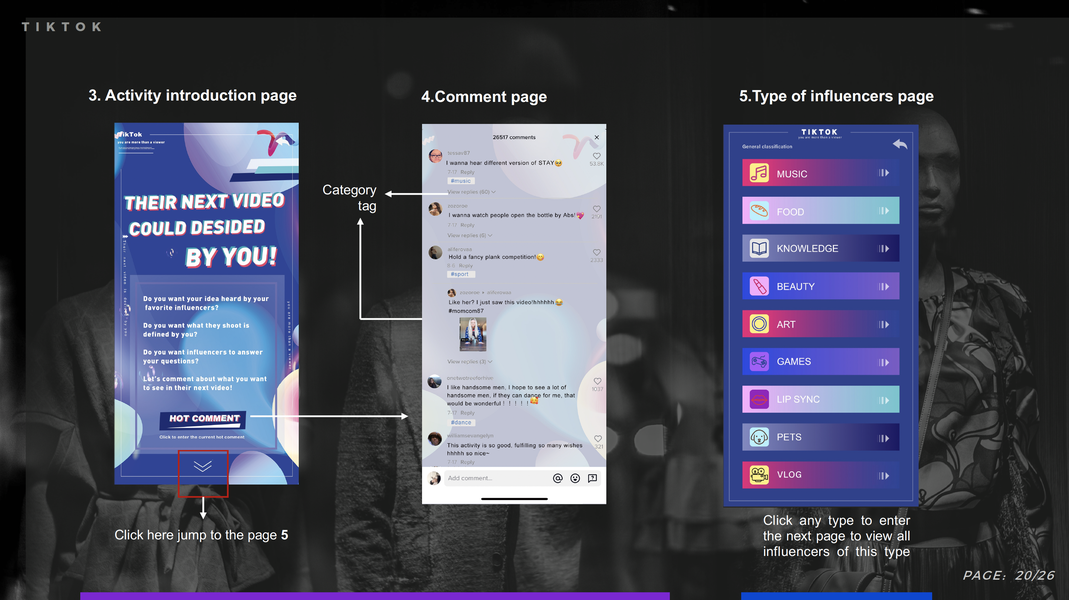Screen dimensions: 1069x600
Task: Select the GAMES category label
Action: tap(794, 362)
